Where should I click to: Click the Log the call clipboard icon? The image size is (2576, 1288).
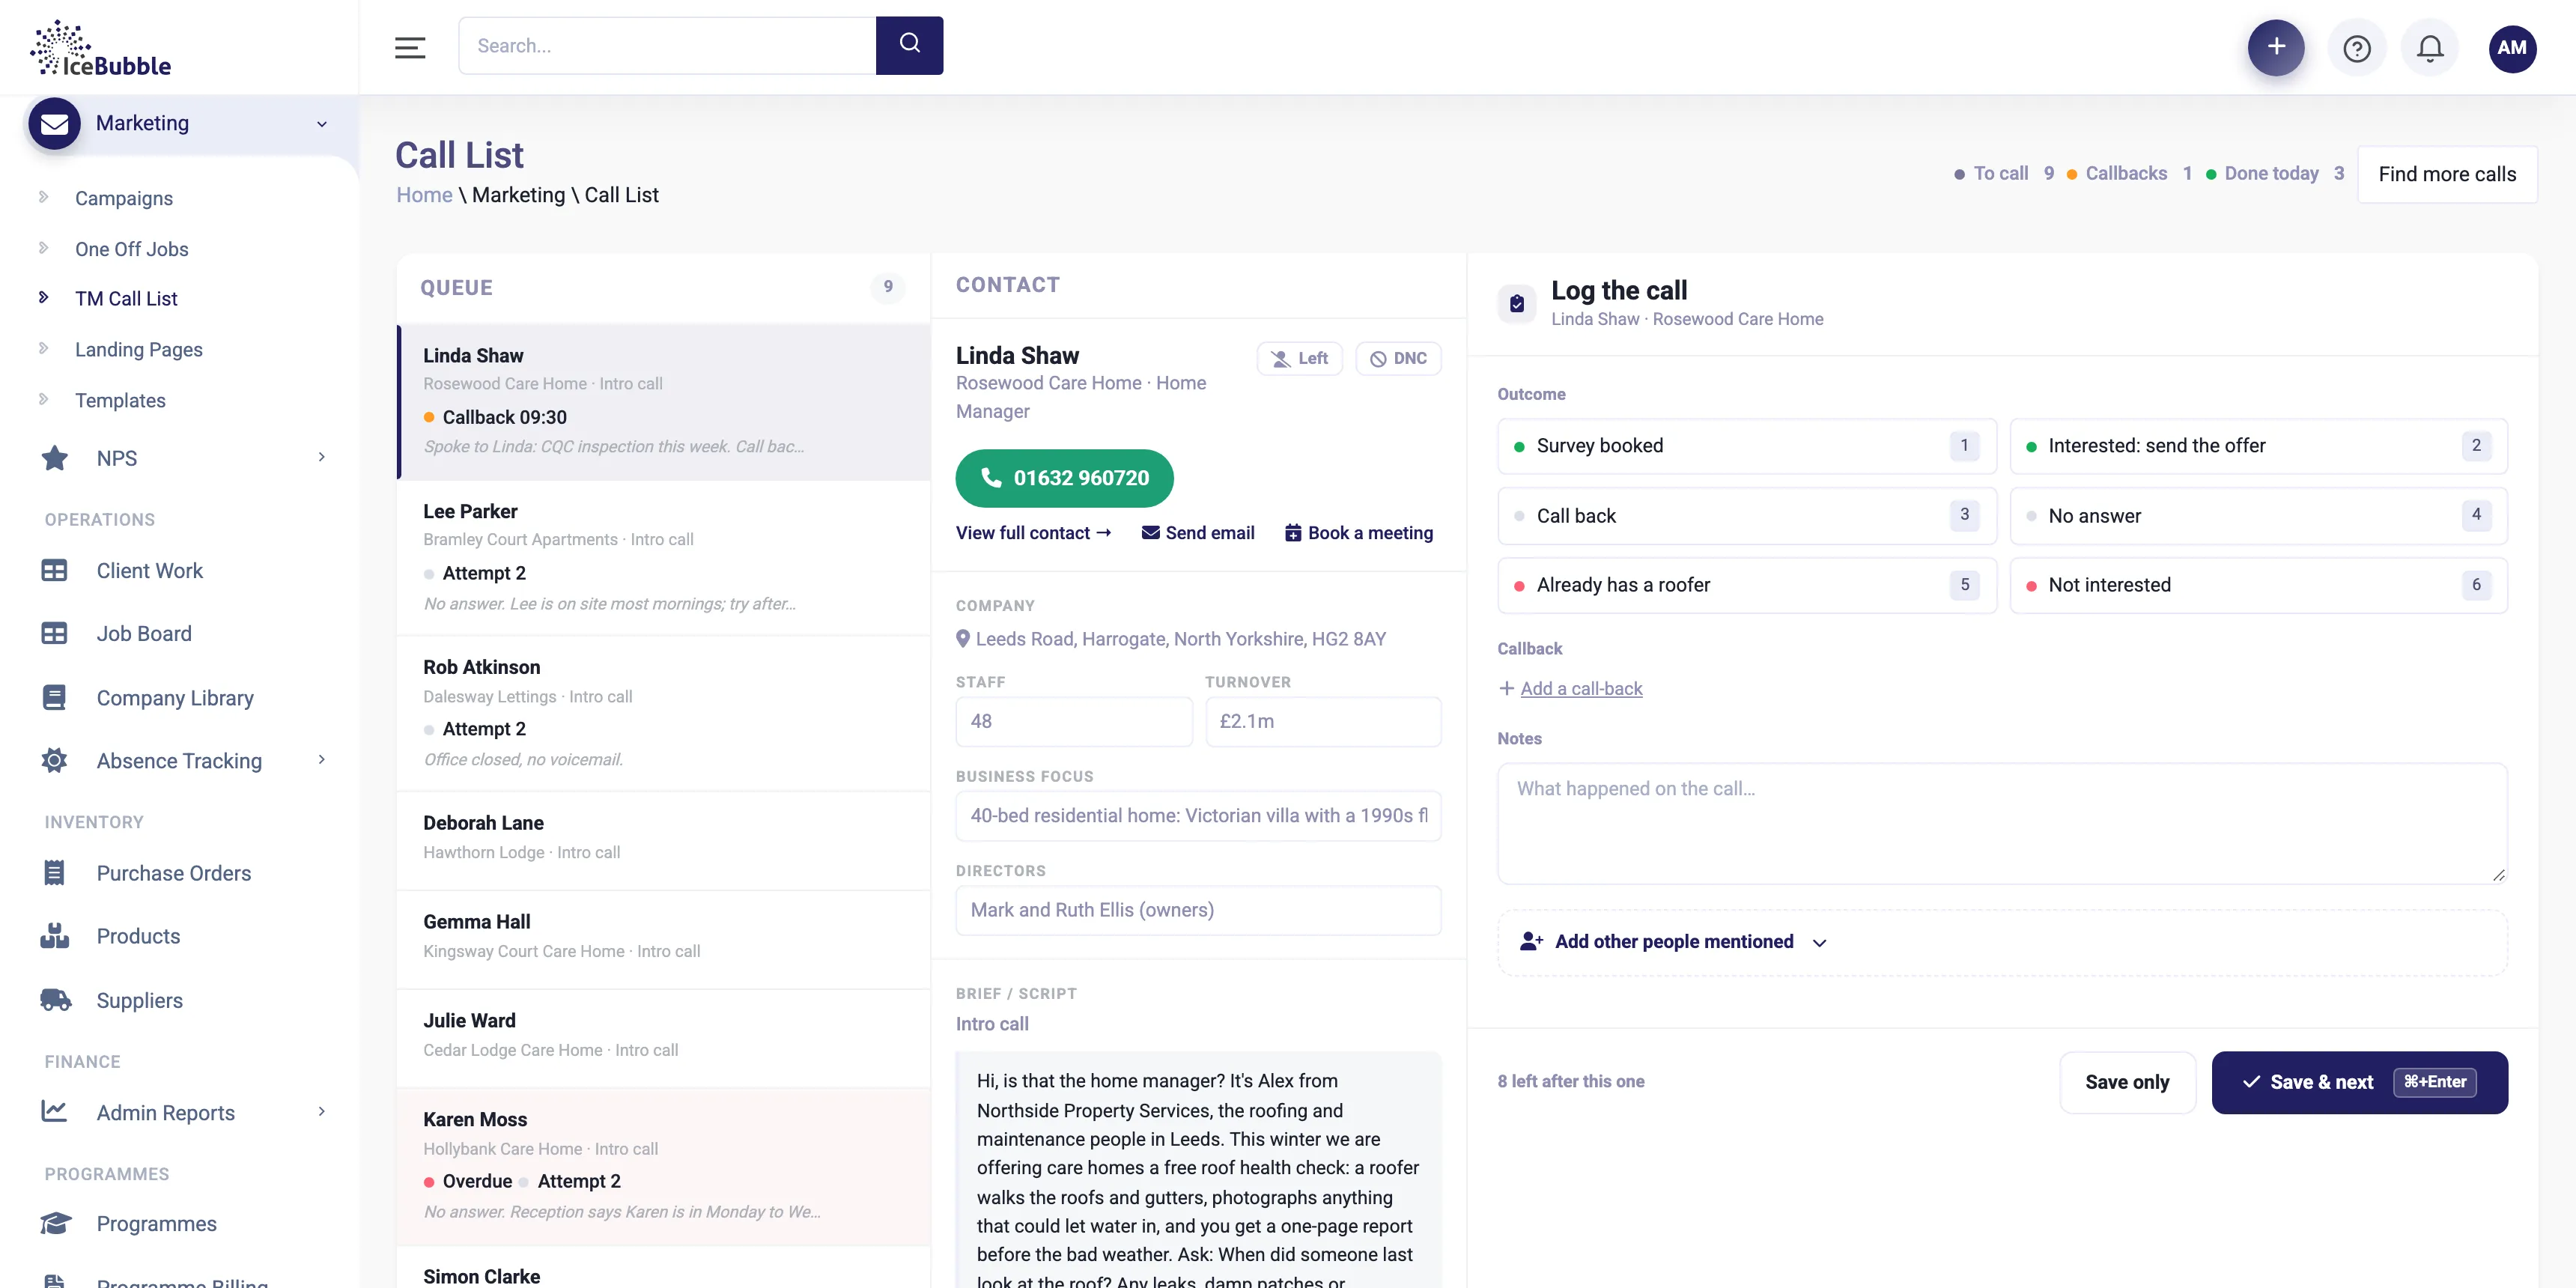1516,303
